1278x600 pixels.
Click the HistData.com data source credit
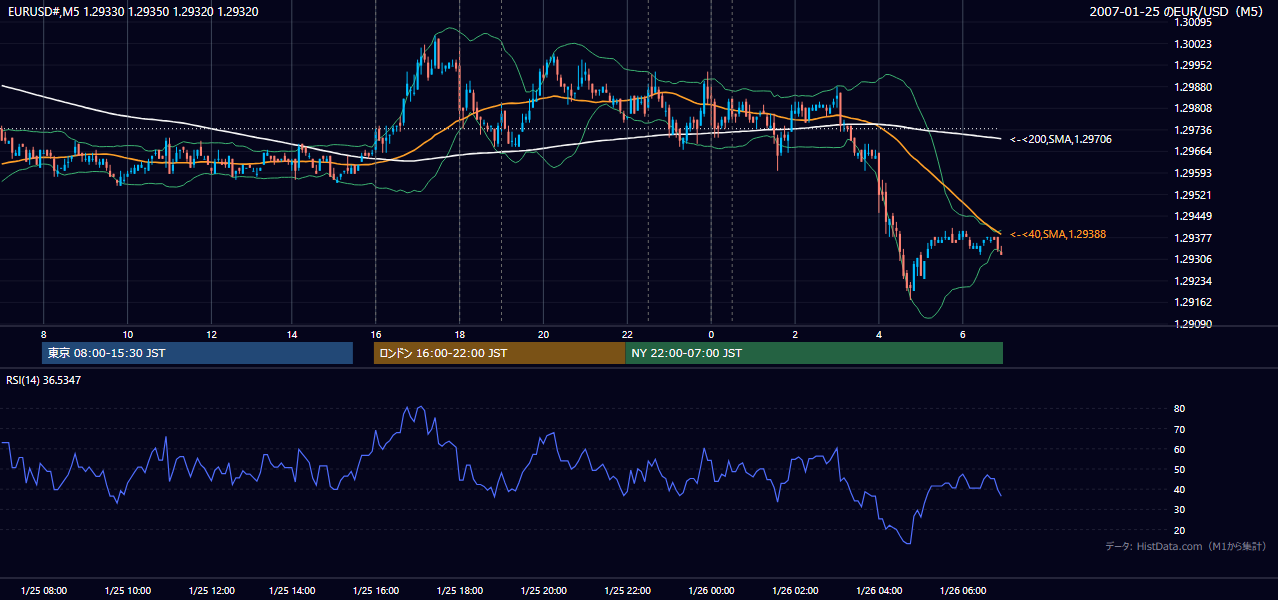[1186, 546]
